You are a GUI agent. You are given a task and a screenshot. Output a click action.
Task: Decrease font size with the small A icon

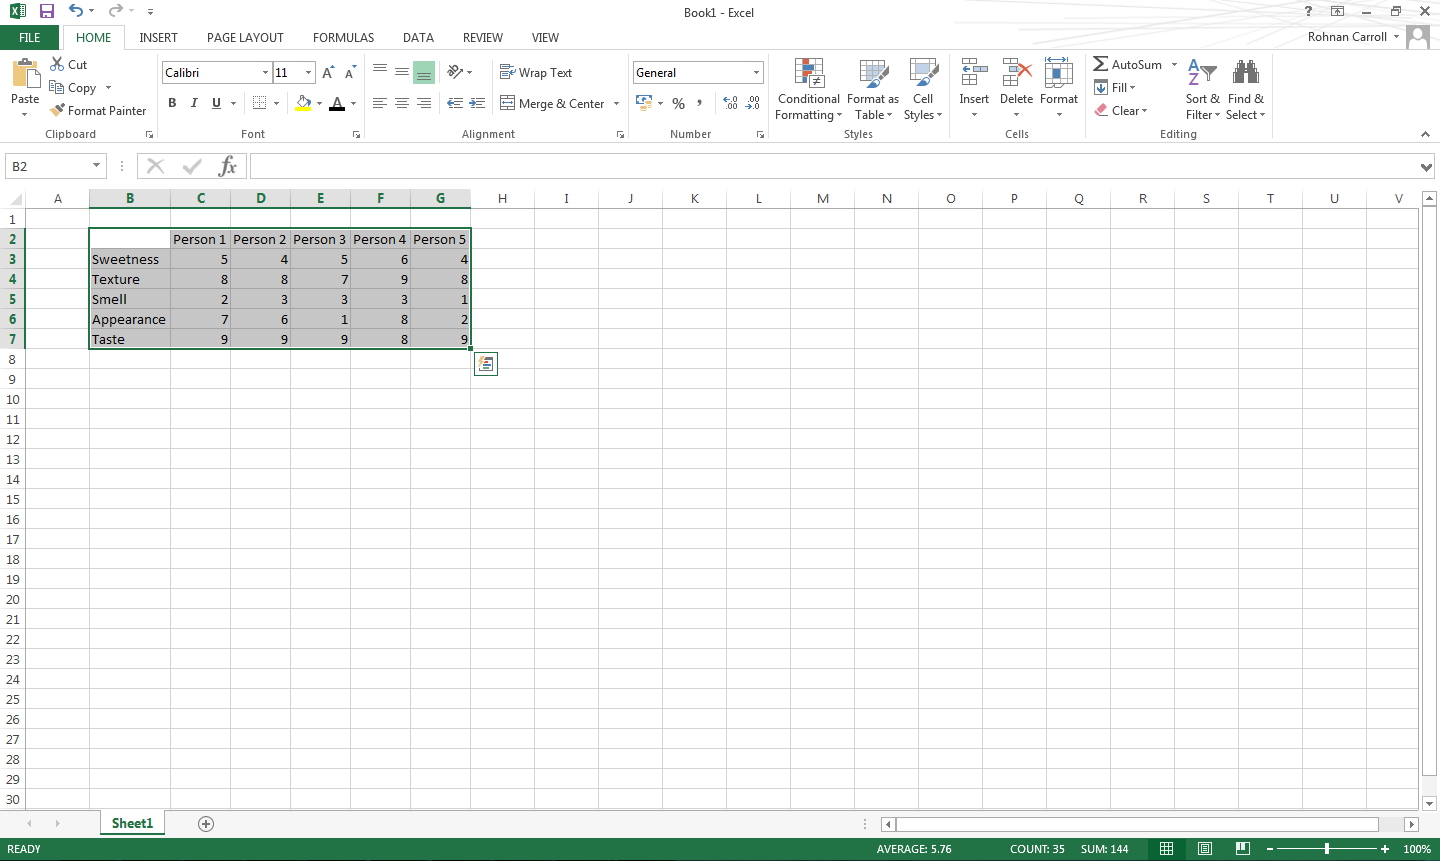(x=350, y=72)
